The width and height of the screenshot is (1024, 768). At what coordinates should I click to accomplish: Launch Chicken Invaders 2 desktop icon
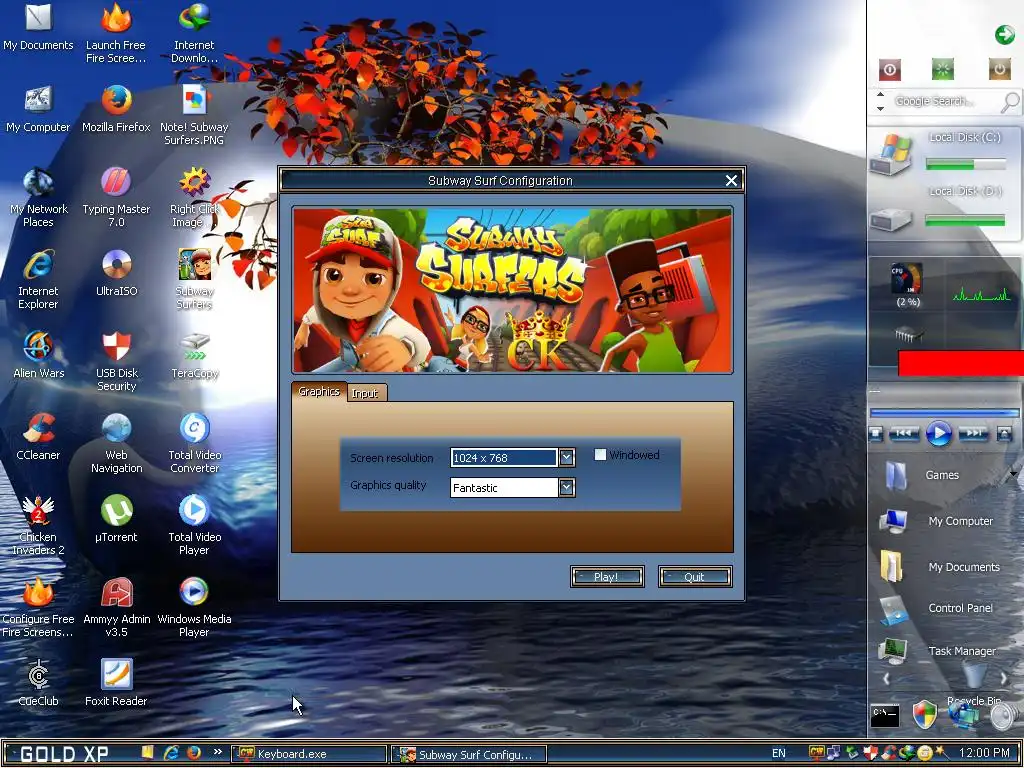(38, 526)
